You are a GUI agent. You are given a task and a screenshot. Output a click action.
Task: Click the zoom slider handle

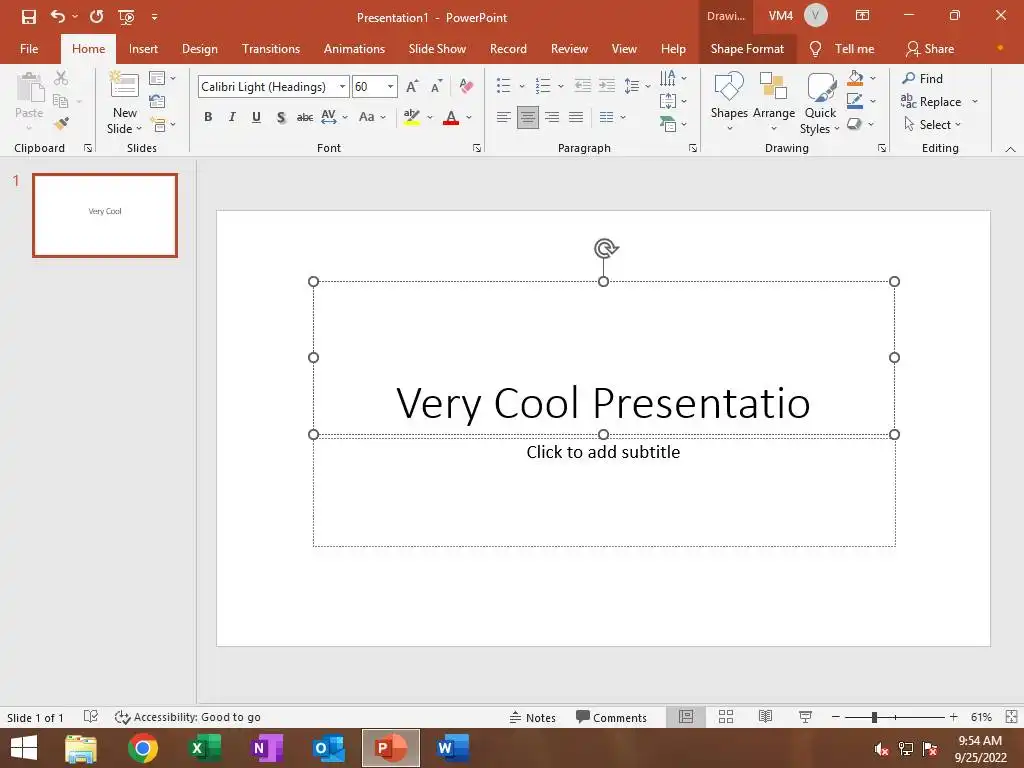(874, 717)
